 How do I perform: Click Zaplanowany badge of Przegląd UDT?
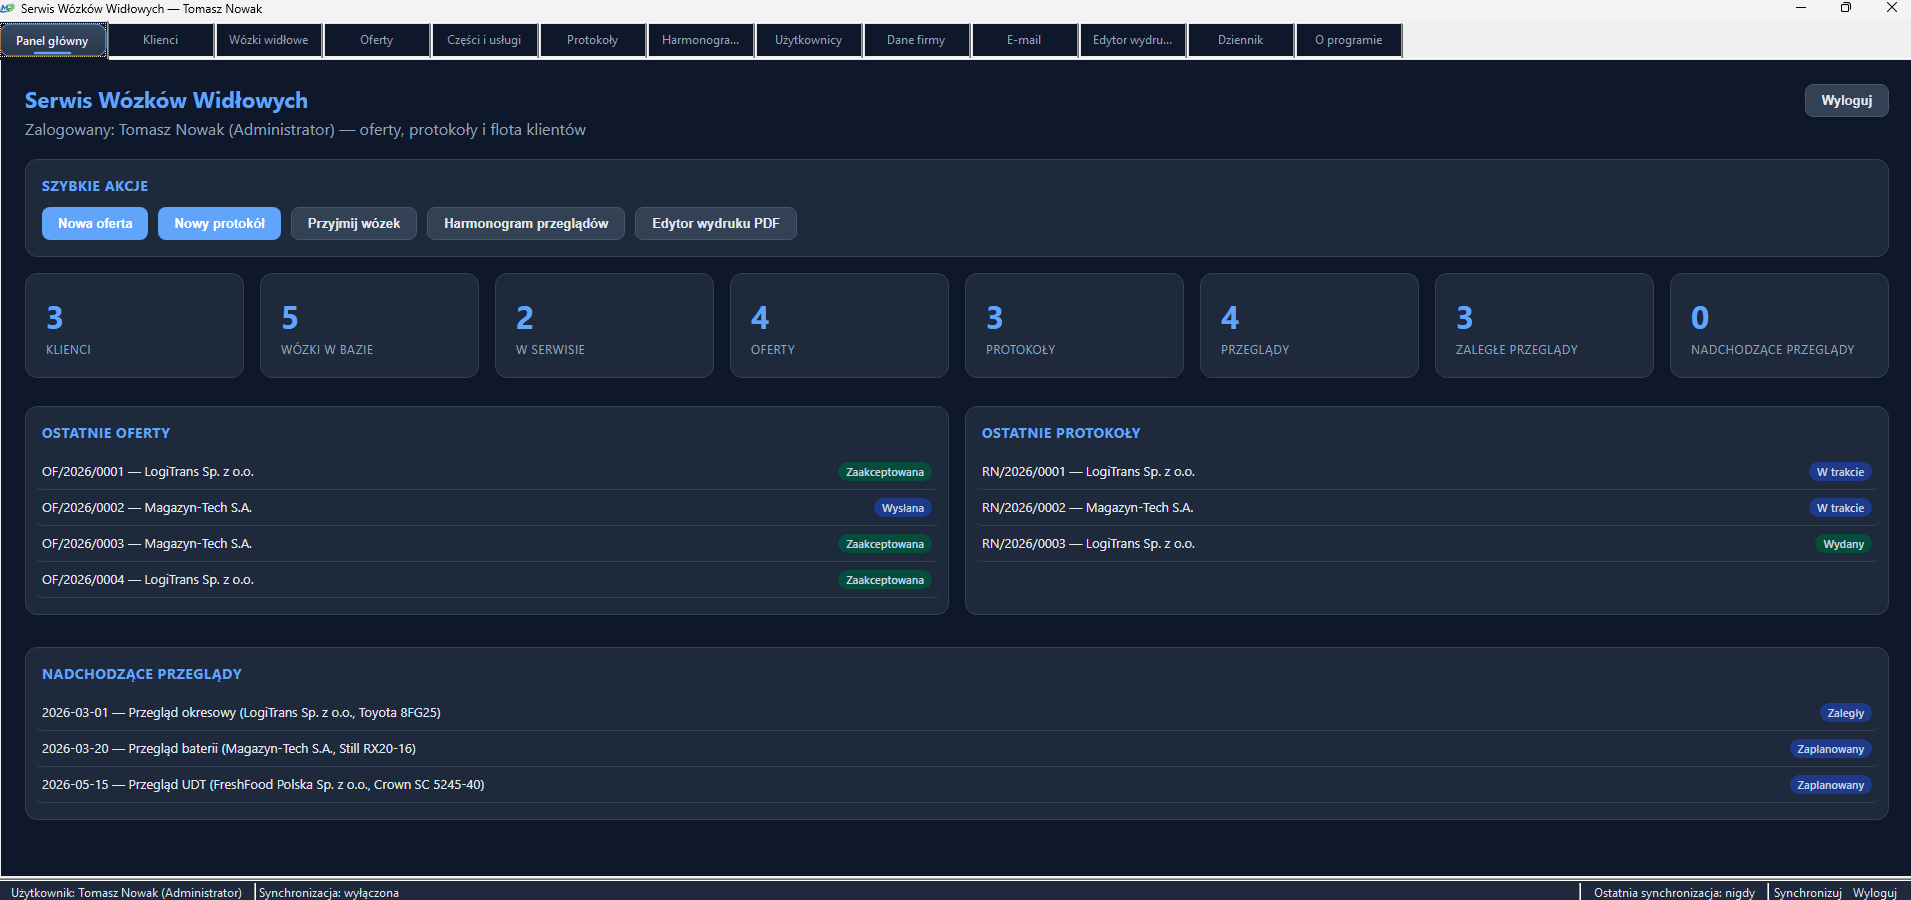(x=1830, y=785)
